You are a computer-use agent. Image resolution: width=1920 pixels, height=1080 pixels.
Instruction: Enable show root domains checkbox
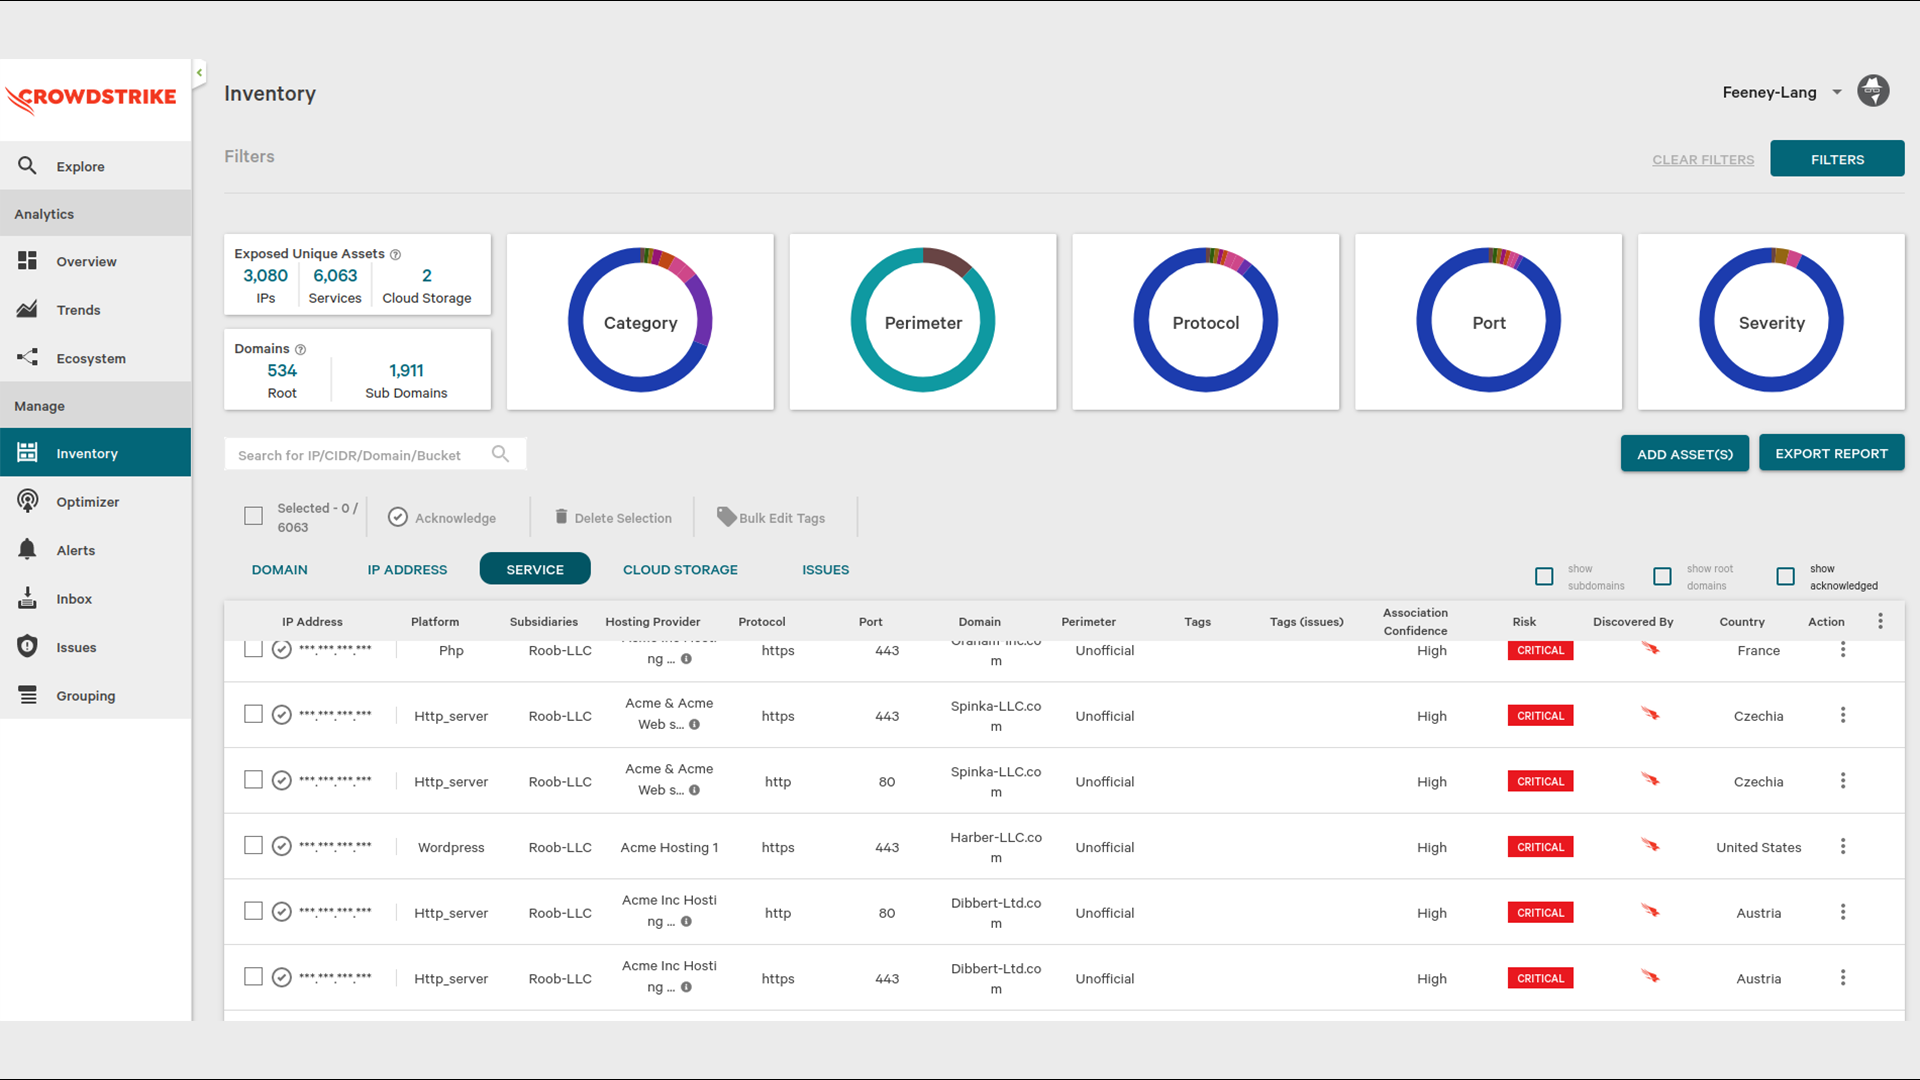(1662, 577)
